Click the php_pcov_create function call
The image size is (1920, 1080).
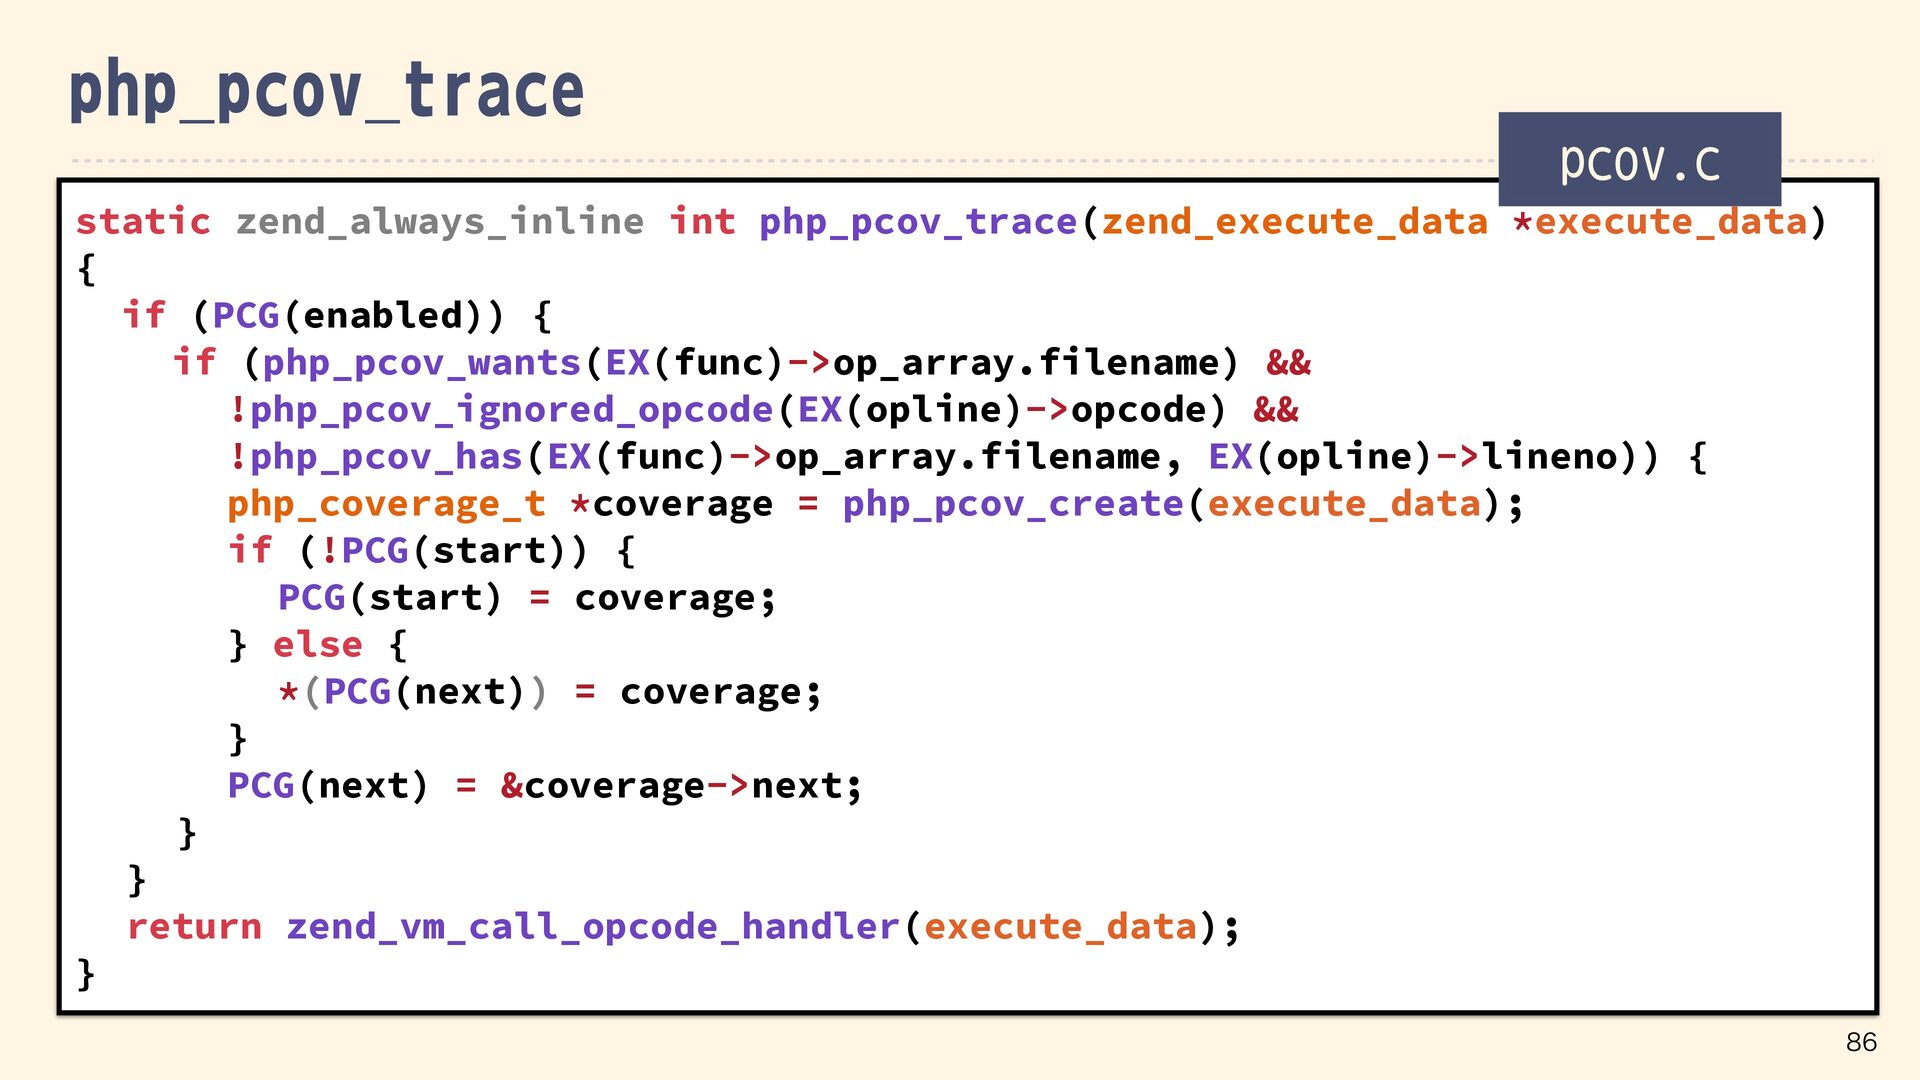click(1012, 503)
